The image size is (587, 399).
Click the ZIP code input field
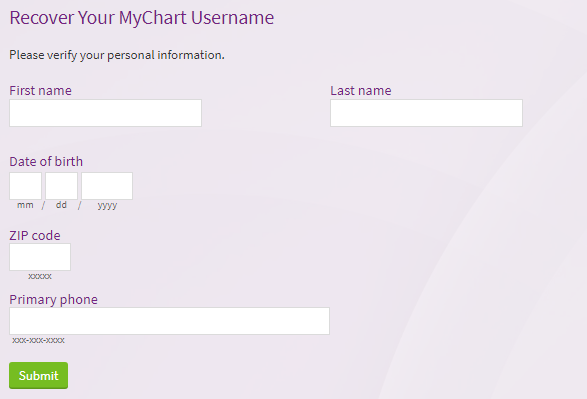(x=40, y=257)
